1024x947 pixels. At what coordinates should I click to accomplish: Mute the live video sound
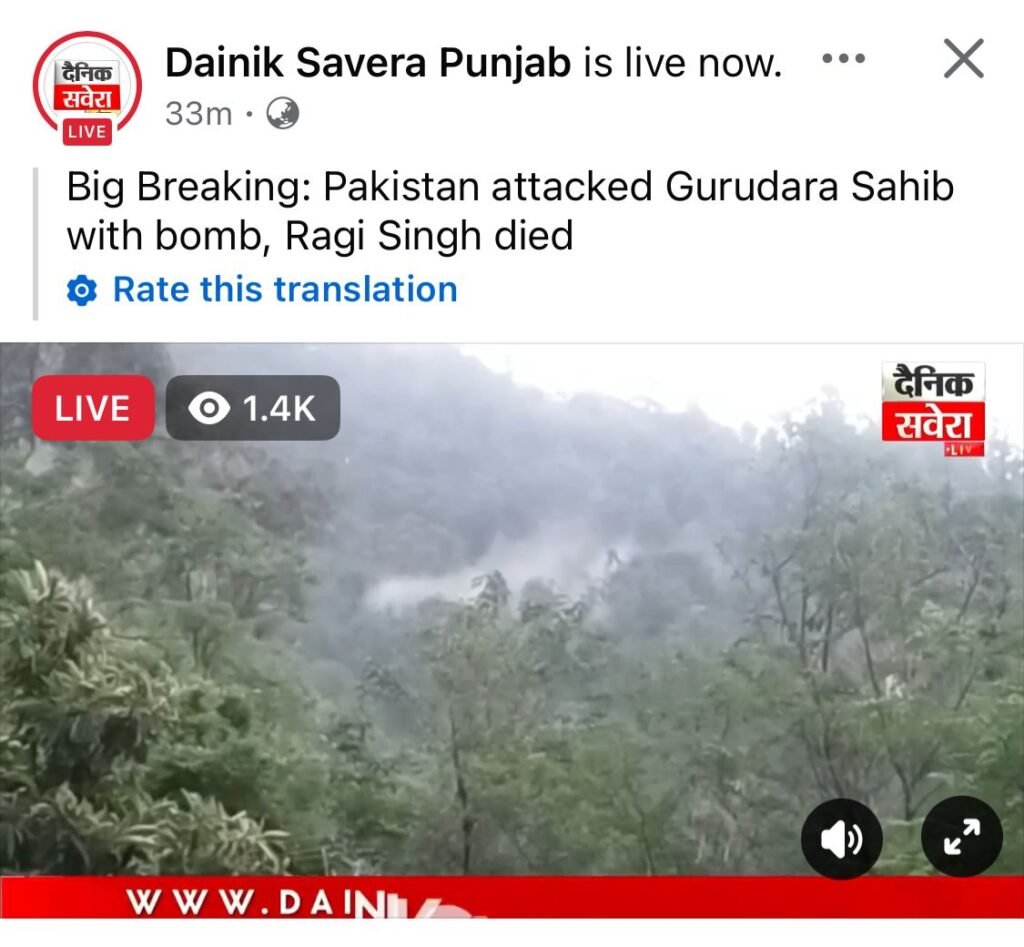pos(842,839)
